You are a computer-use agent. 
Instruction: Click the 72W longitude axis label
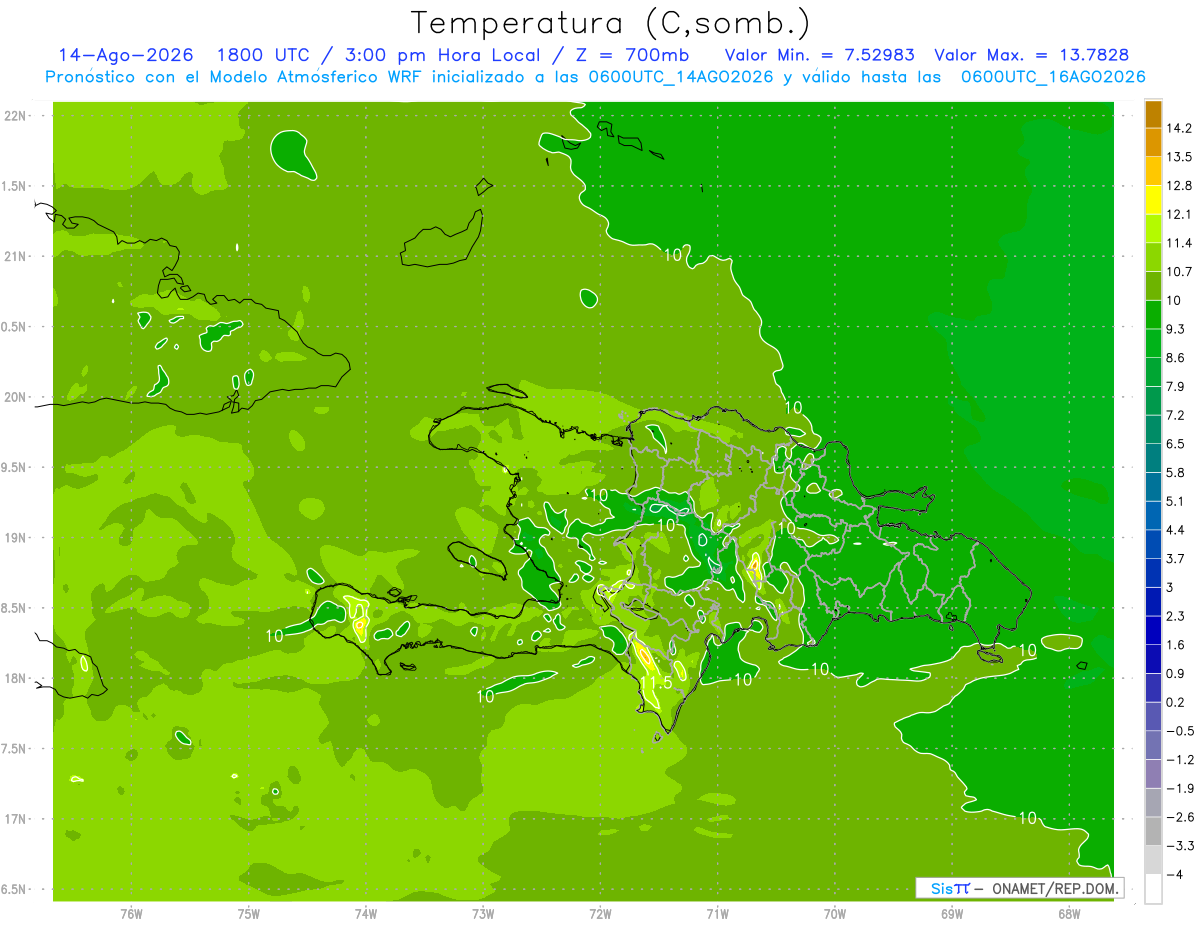600,914
